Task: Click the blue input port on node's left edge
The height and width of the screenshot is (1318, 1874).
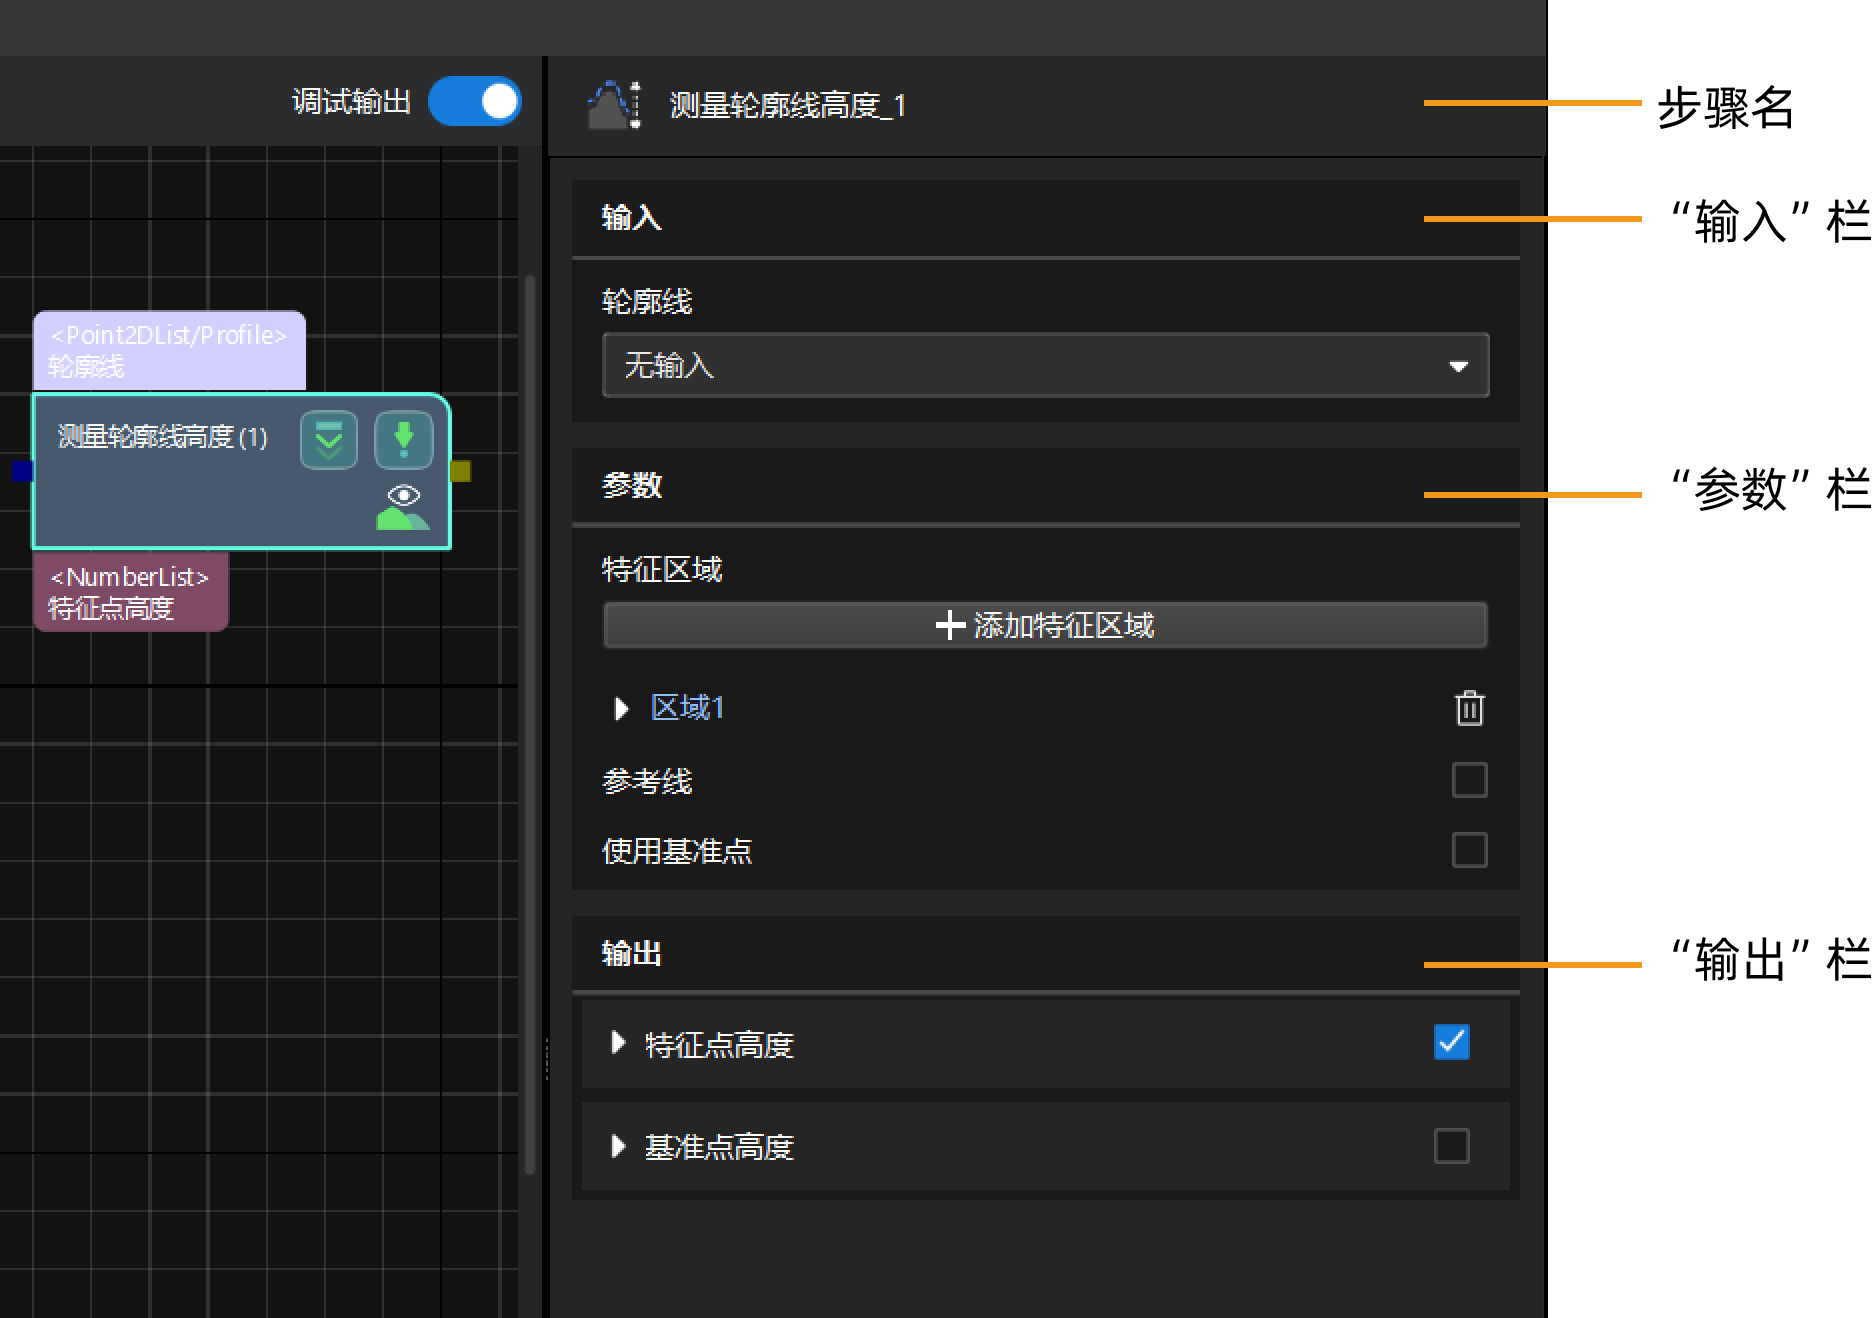Action: tap(22, 471)
